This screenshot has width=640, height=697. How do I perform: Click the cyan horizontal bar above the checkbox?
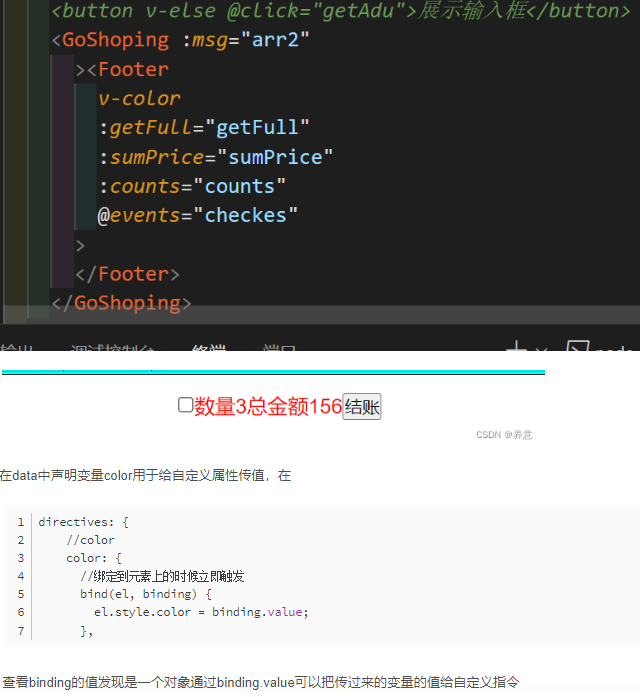pos(272,372)
